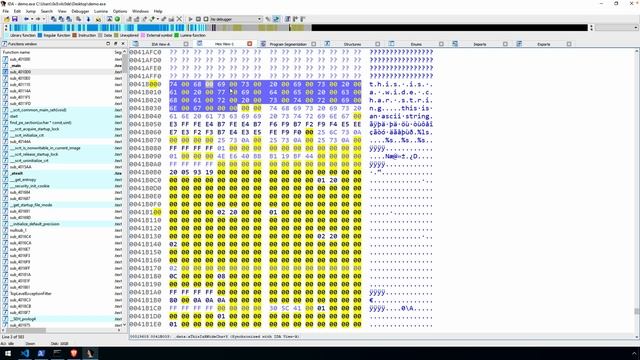Click the External symbol legend swatch
This screenshot has width=640, height=360.
[143, 36]
